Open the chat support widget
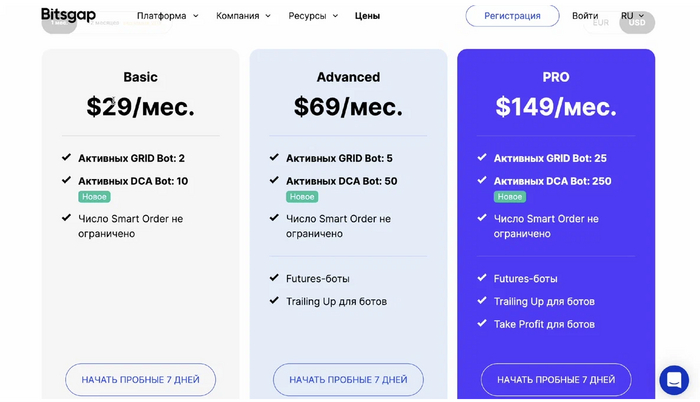 (x=674, y=380)
